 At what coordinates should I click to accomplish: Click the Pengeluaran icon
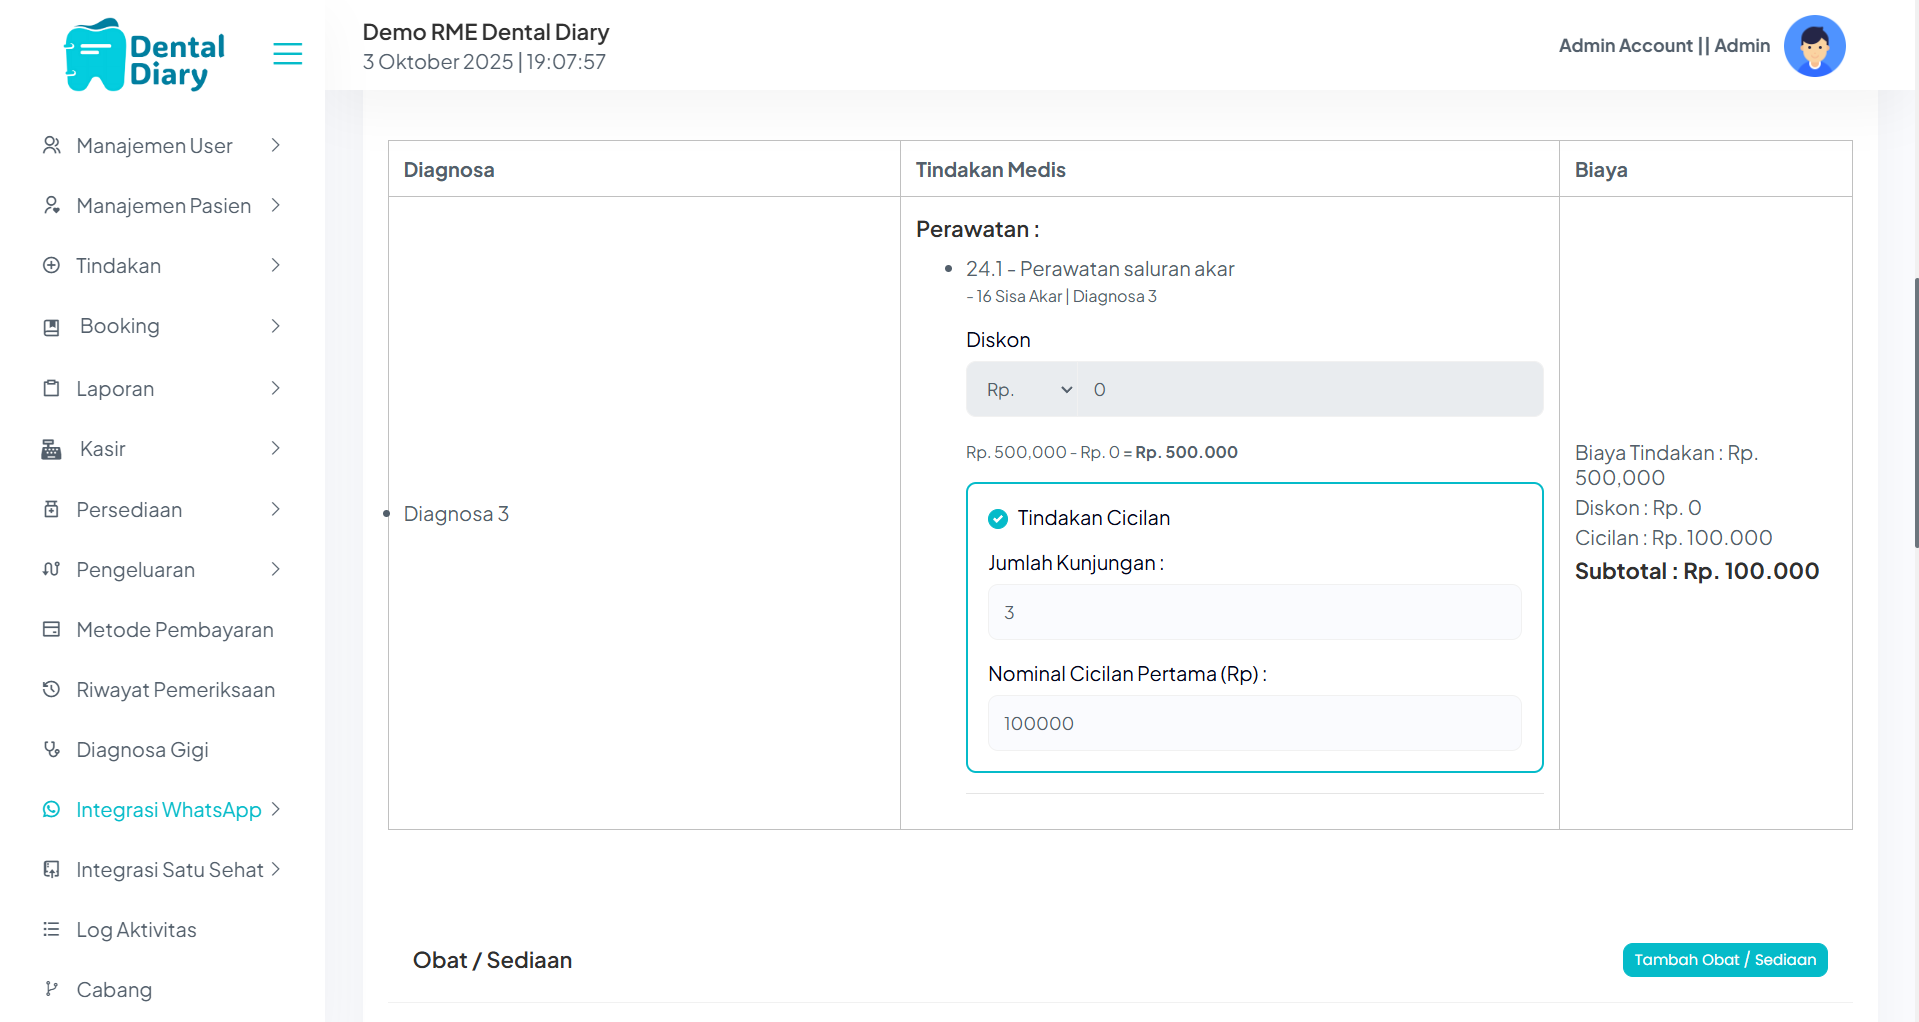52,569
